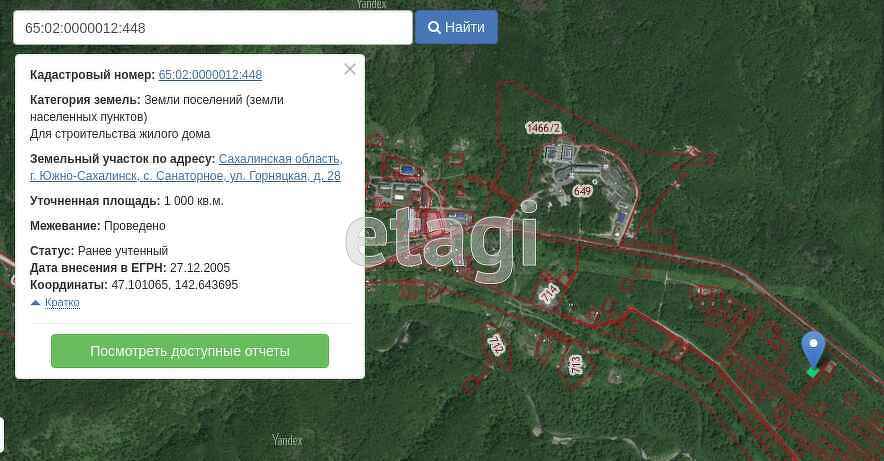Click the parcel label 1466/2 on the map
884x461 pixels.
point(543,128)
